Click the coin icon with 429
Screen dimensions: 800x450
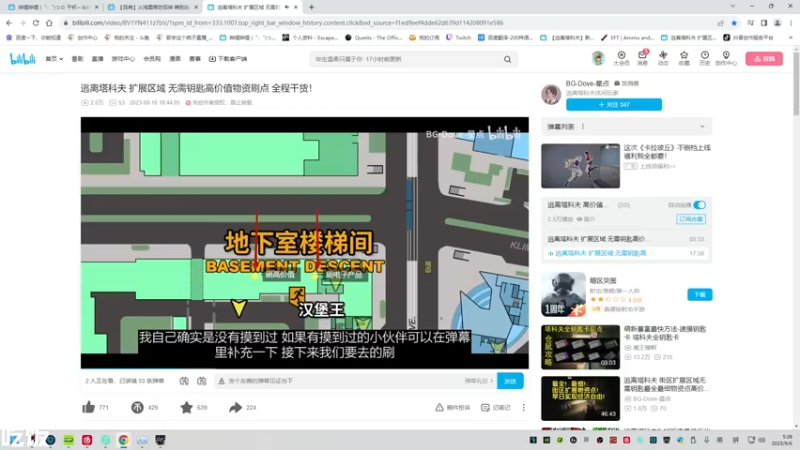tap(137, 407)
